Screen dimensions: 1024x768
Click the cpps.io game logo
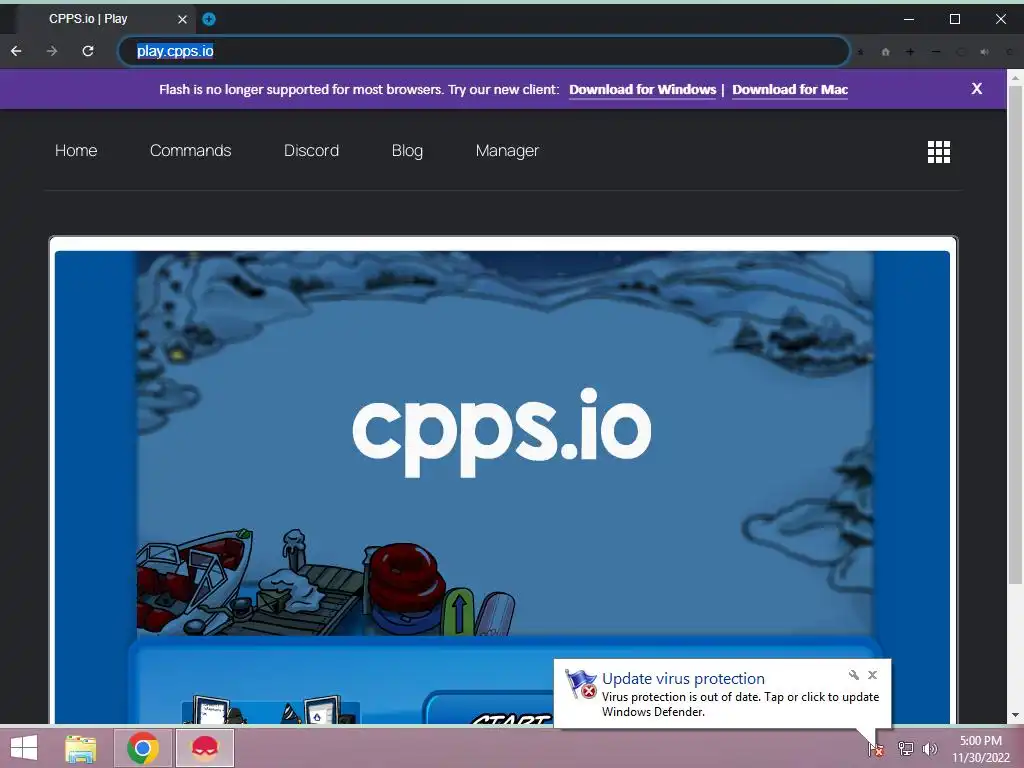(x=502, y=432)
